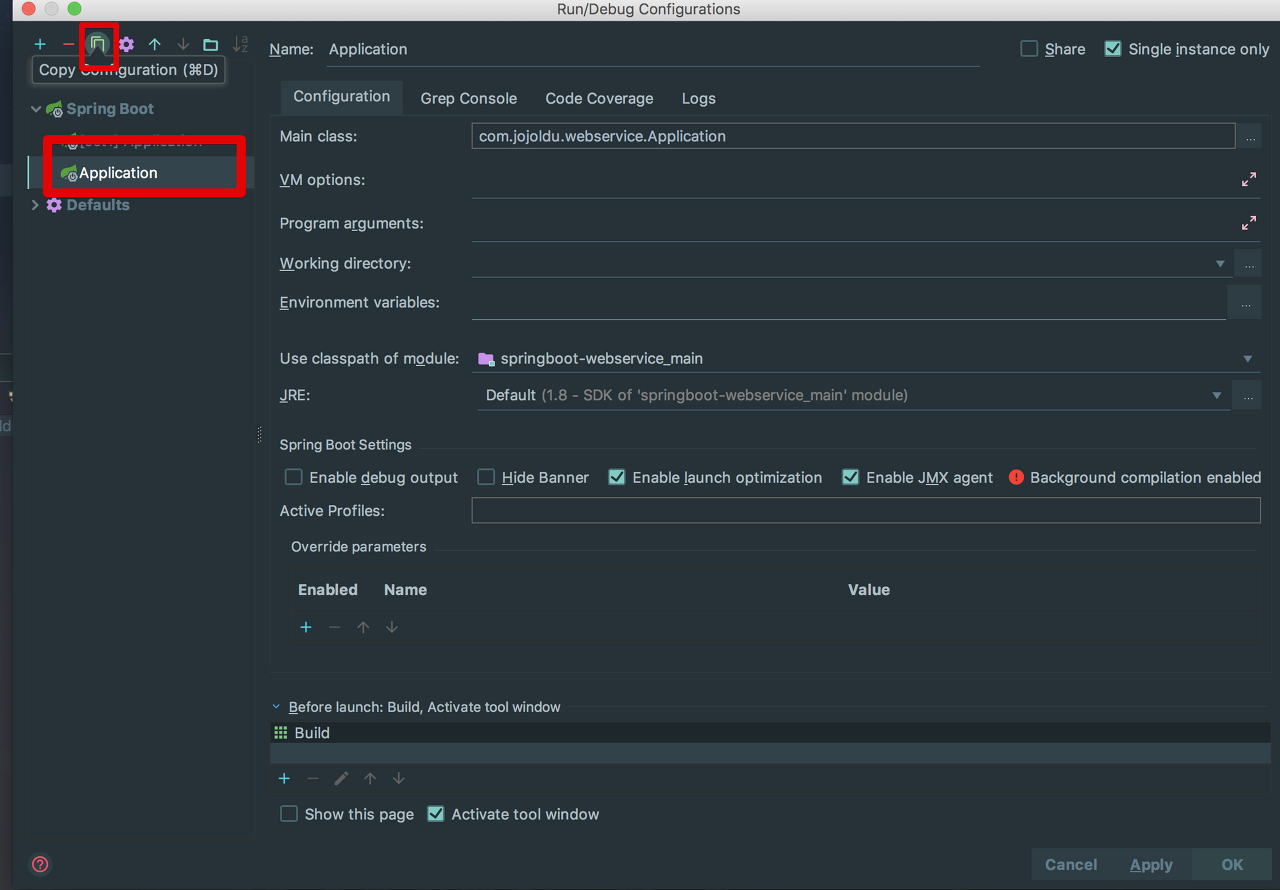Uncheck Activate tool window
The height and width of the screenshot is (890, 1280).
point(436,814)
